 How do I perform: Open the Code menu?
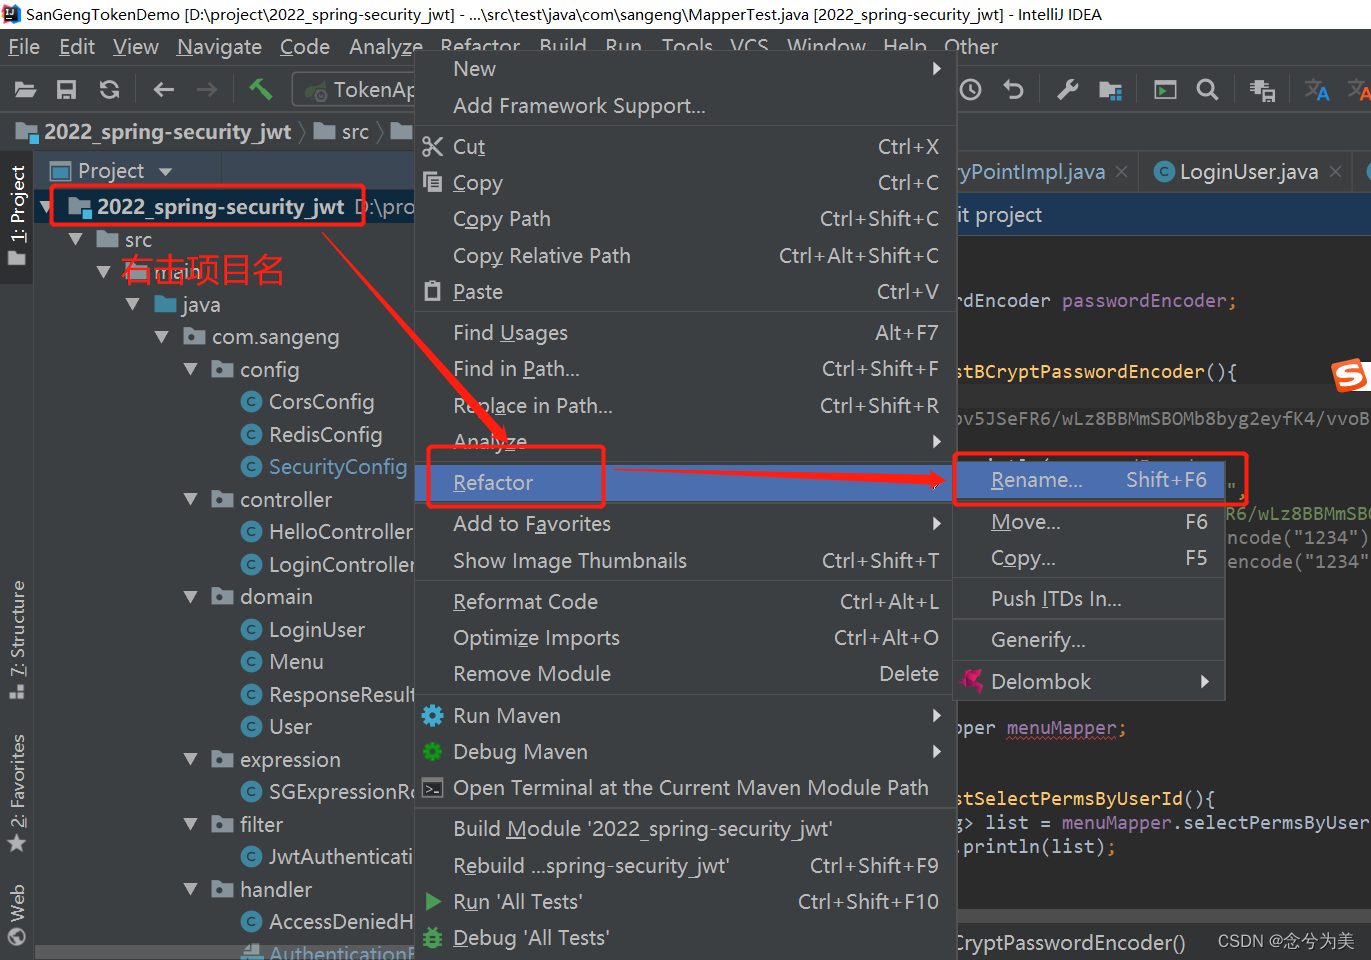305,47
